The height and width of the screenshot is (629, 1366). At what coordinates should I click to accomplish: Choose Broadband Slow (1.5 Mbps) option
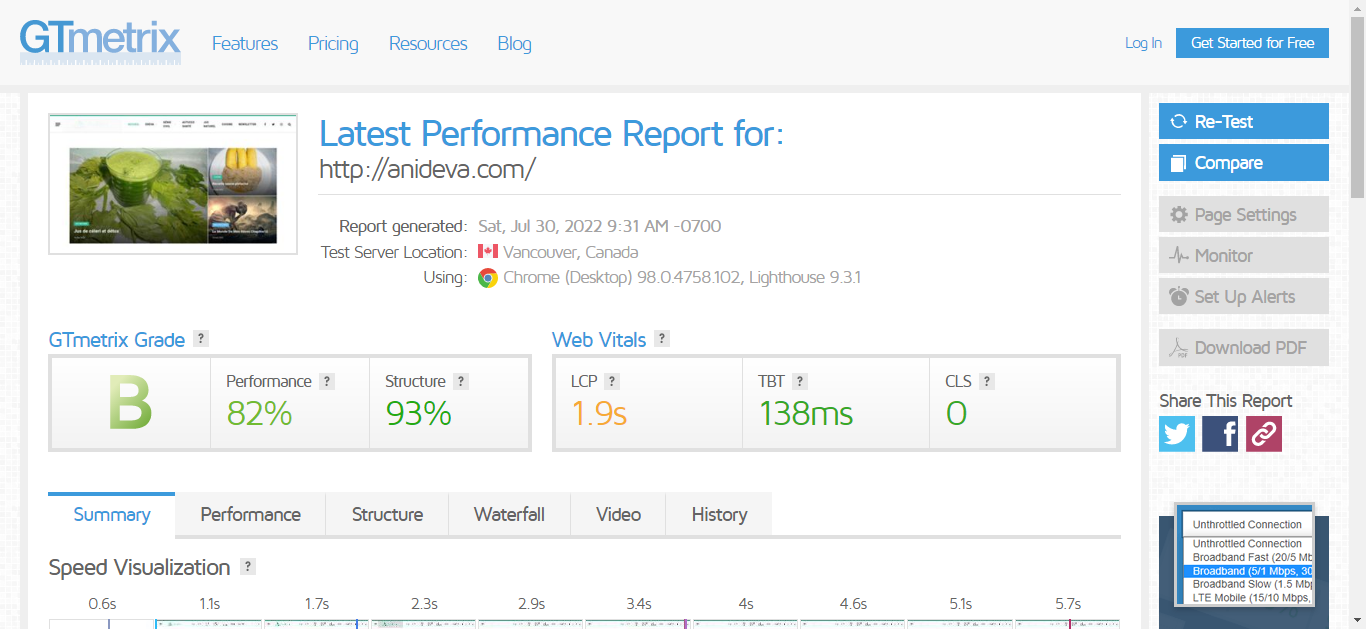[x=1247, y=584]
